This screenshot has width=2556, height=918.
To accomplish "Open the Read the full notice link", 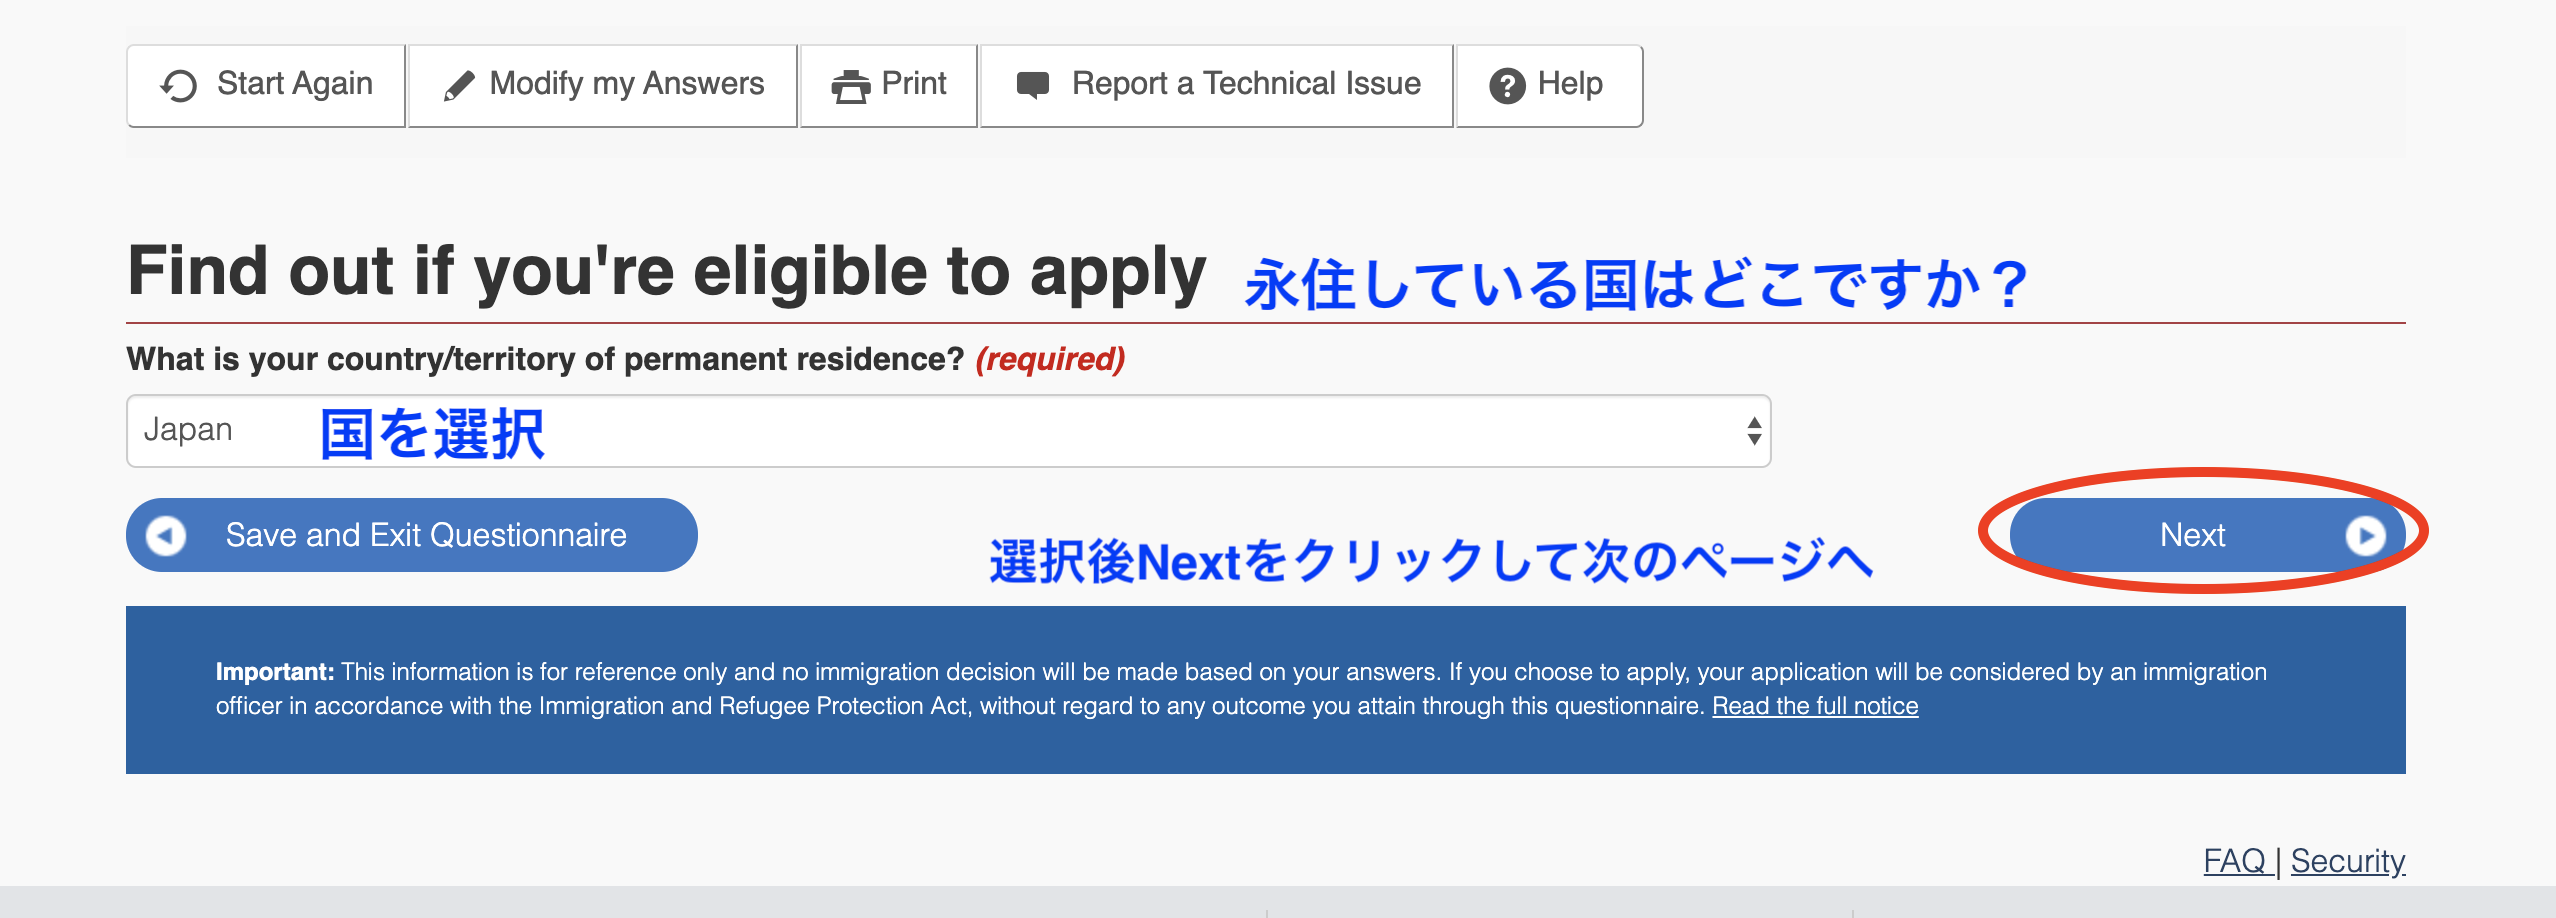I will point(1814,706).
